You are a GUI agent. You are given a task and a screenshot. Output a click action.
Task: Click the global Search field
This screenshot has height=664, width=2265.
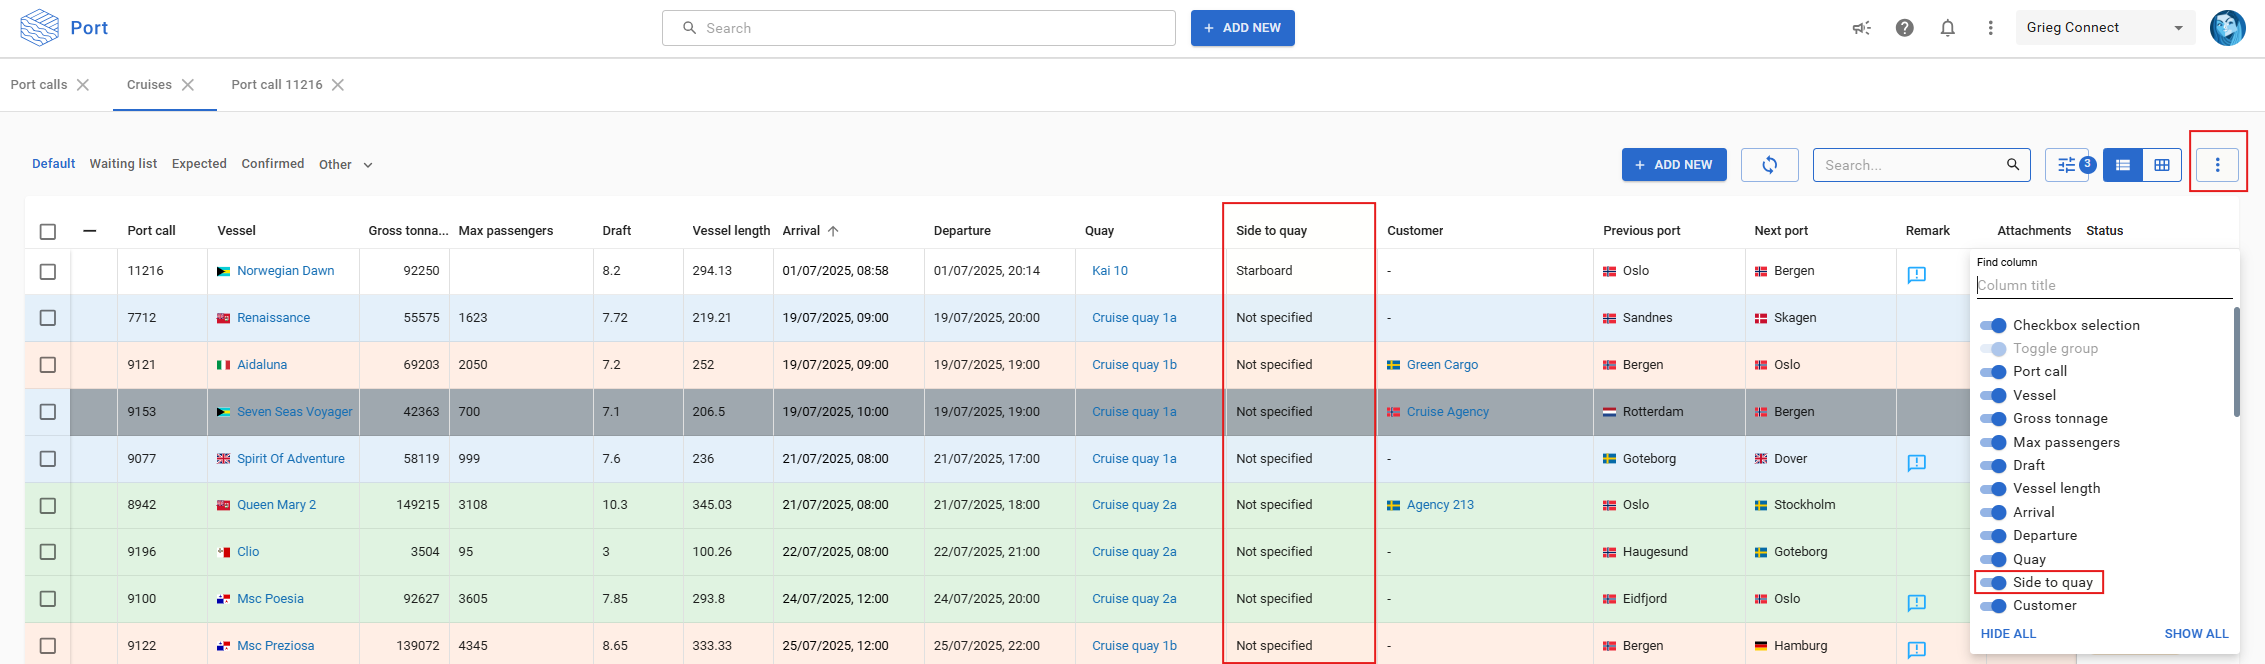tap(918, 28)
